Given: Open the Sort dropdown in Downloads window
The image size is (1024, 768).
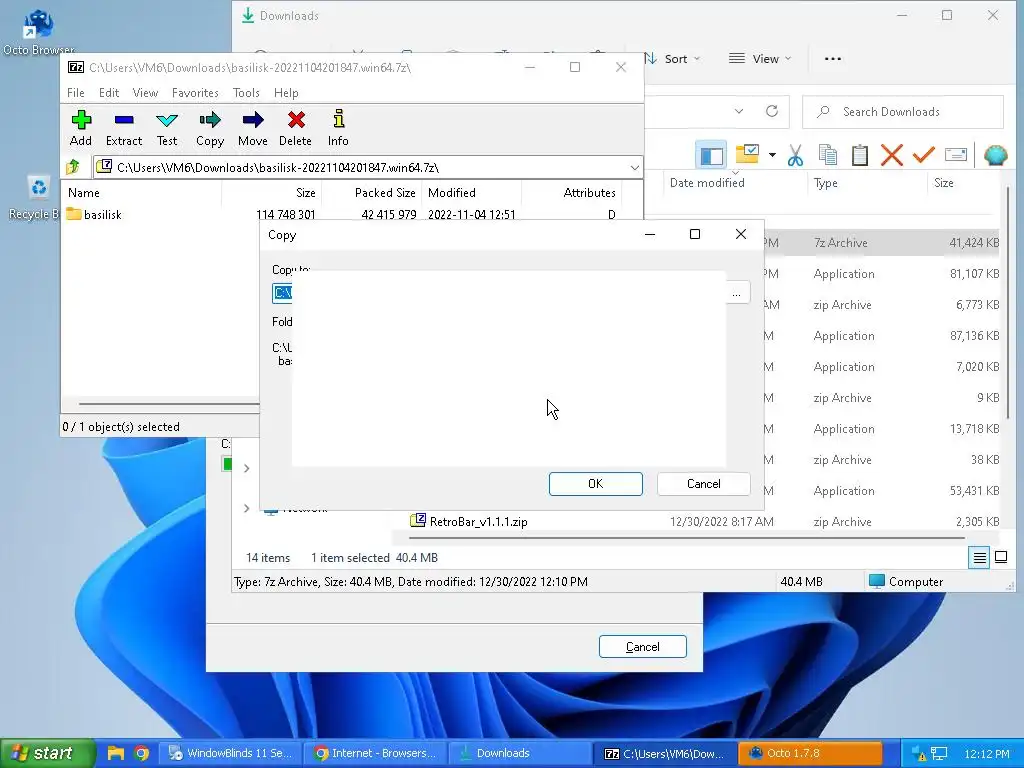Looking at the screenshot, I should pyautogui.click(x=672, y=59).
